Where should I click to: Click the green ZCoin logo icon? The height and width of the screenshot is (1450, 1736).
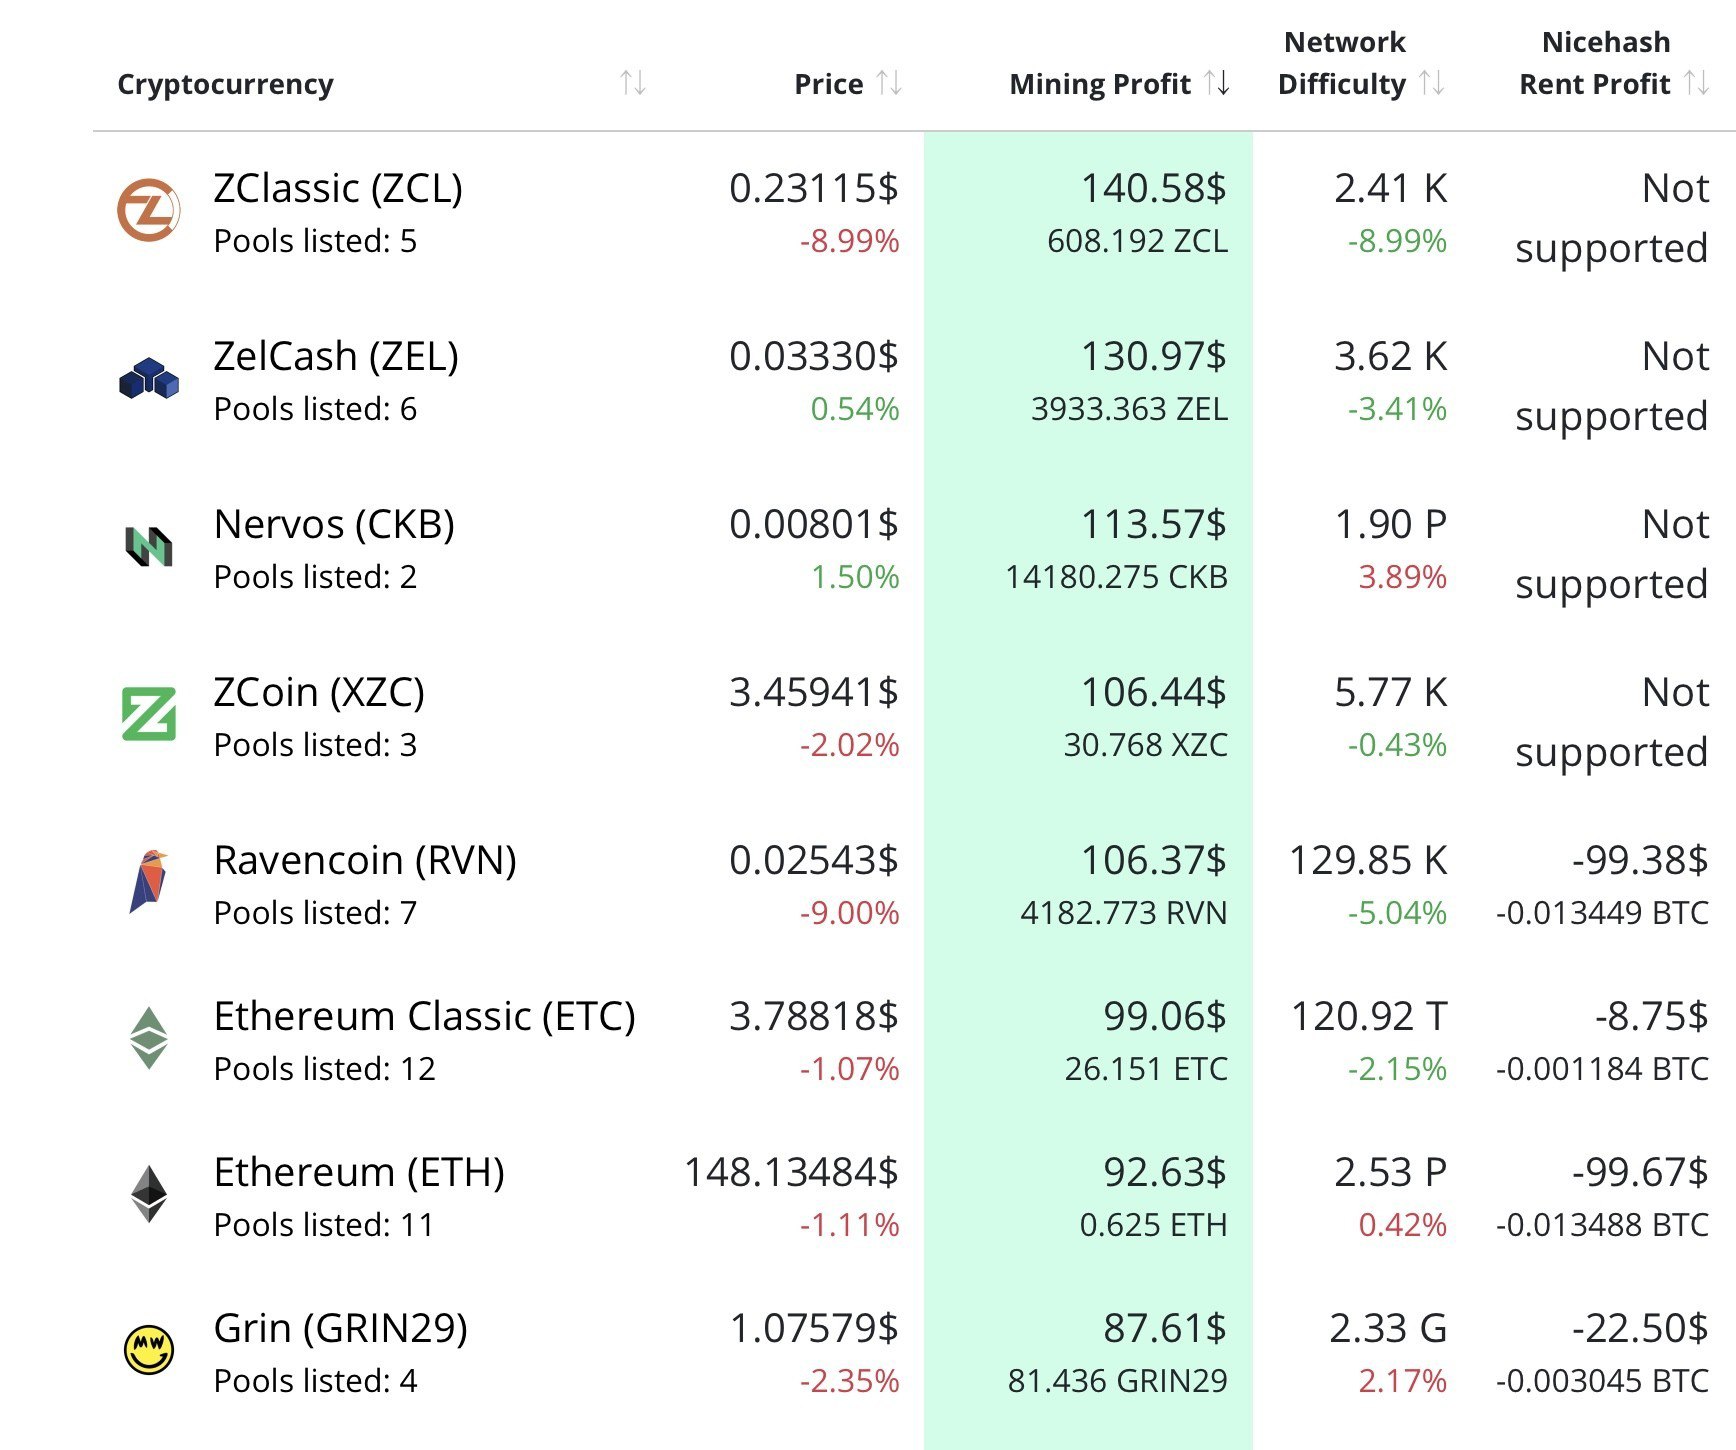tap(149, 714)
